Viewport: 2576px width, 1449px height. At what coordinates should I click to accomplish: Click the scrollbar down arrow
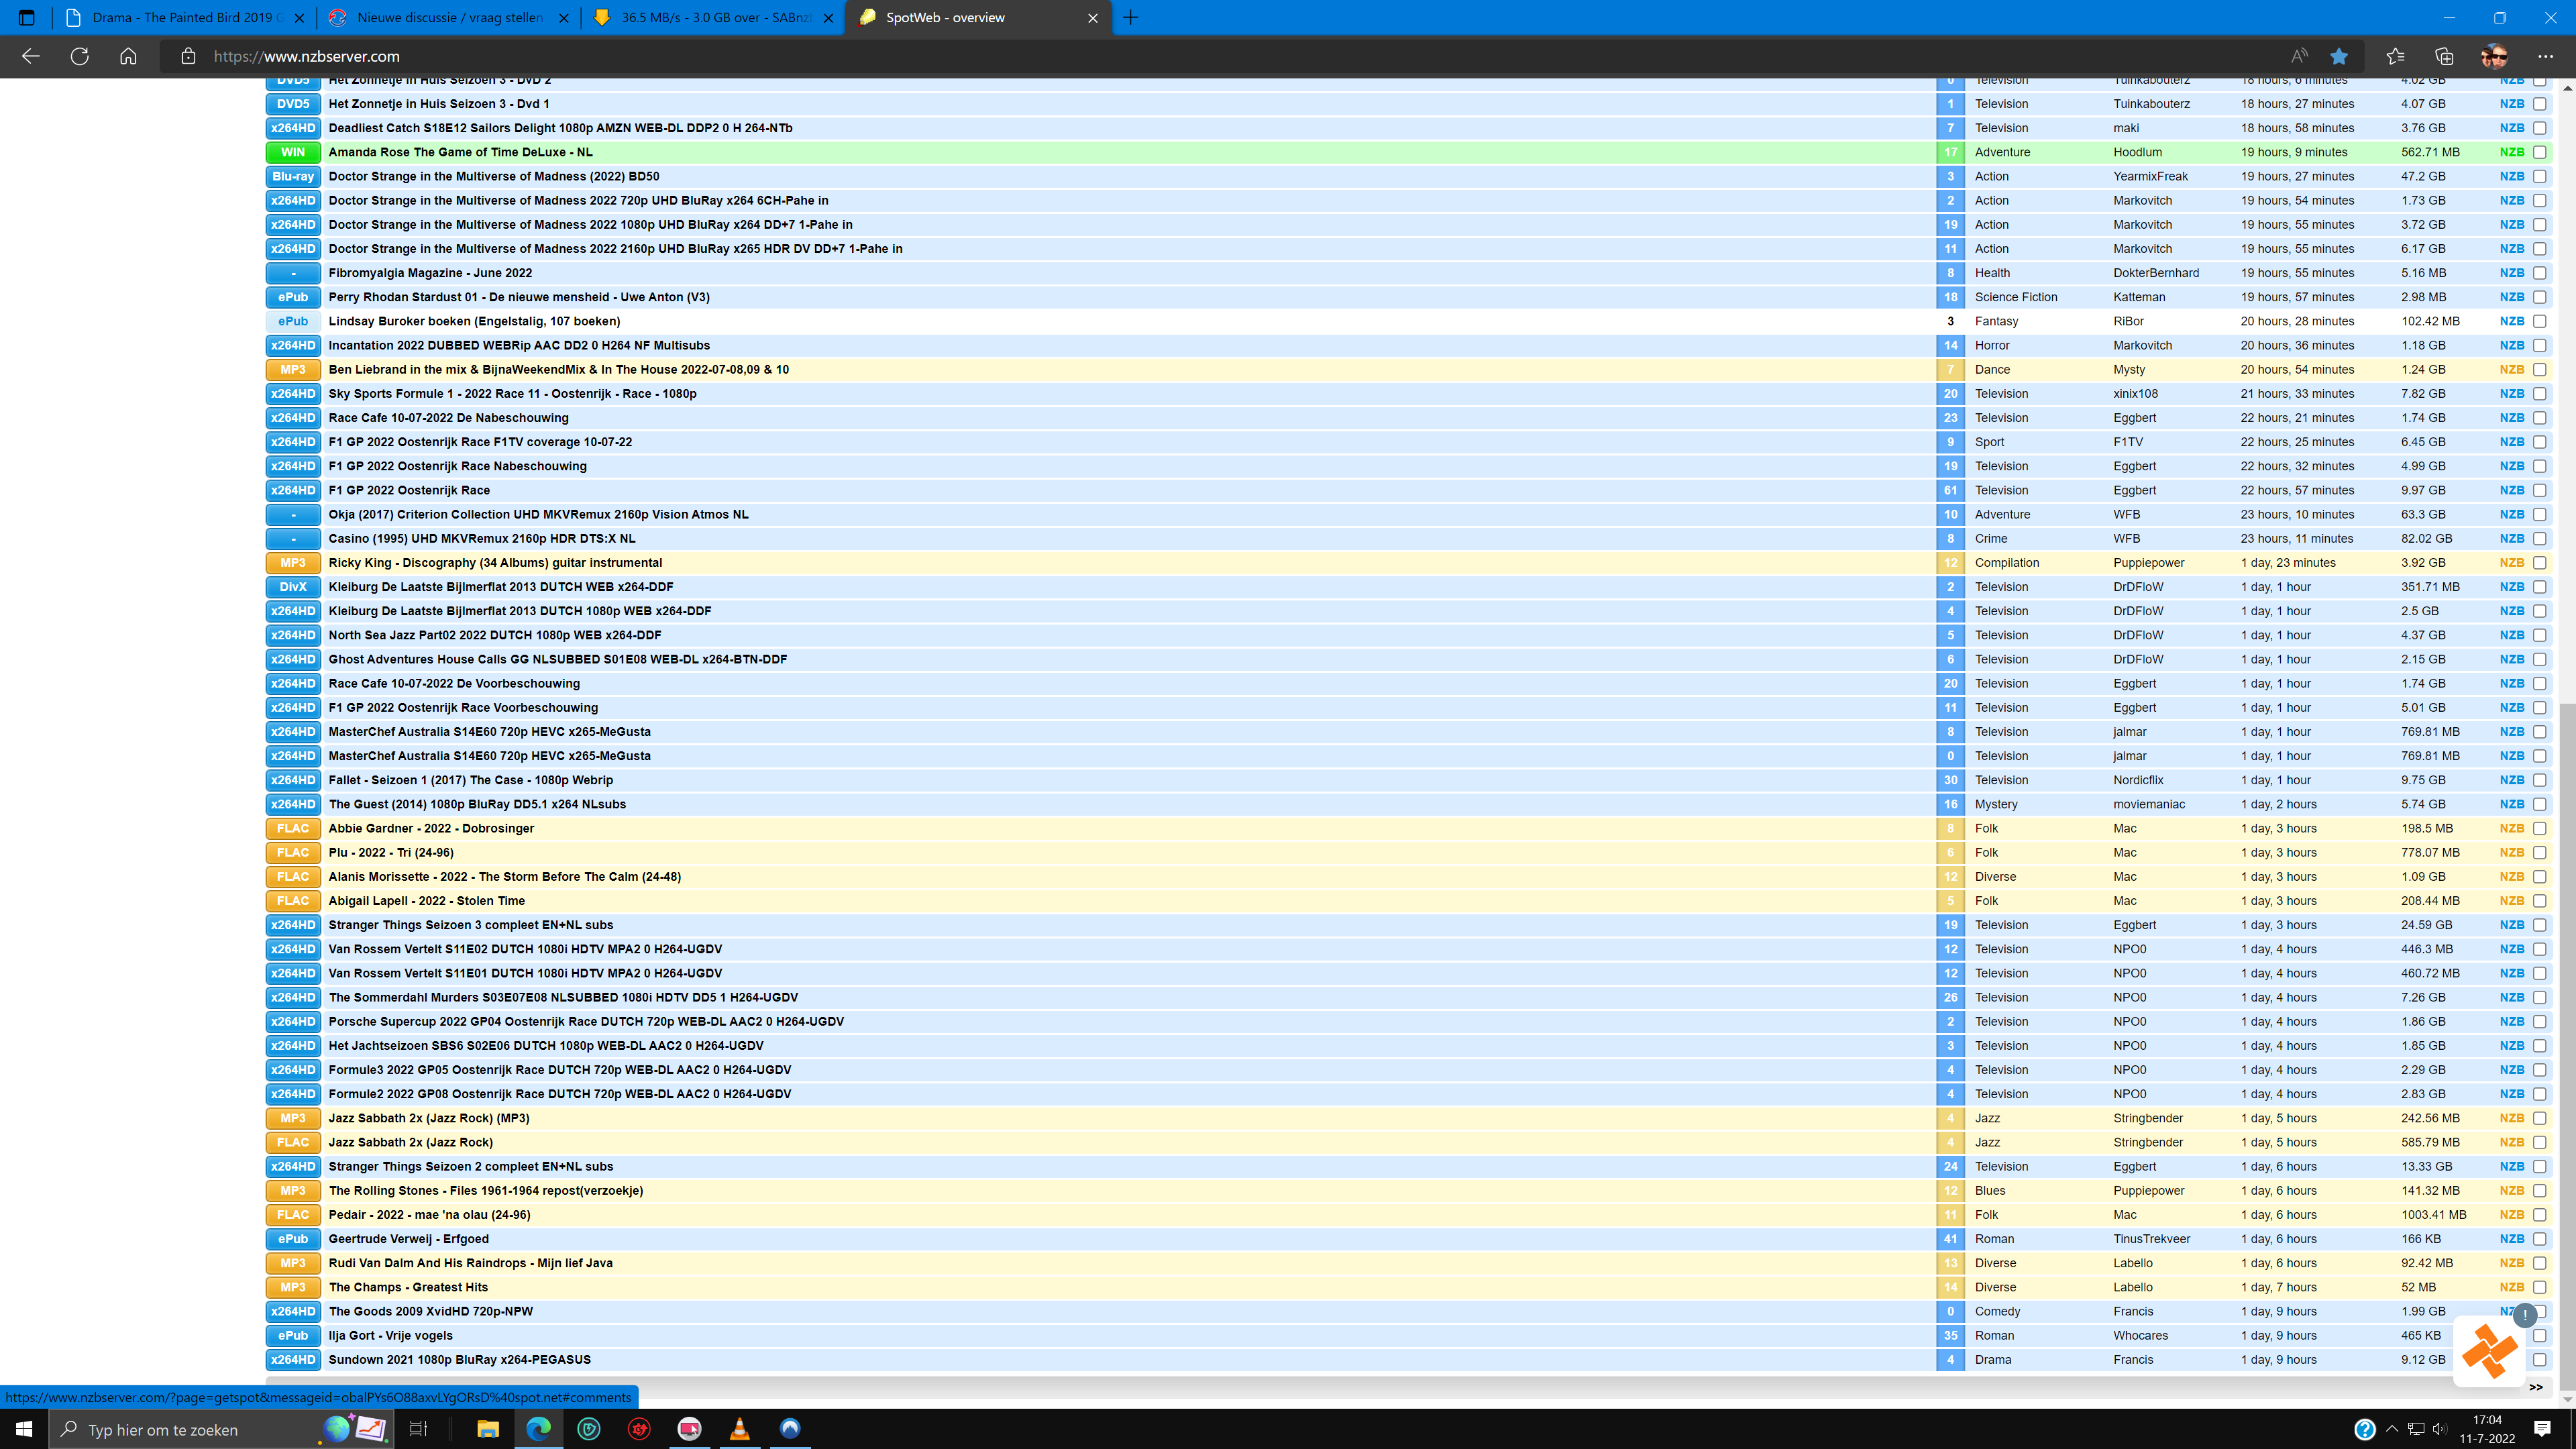[x=2568, y=1400]
